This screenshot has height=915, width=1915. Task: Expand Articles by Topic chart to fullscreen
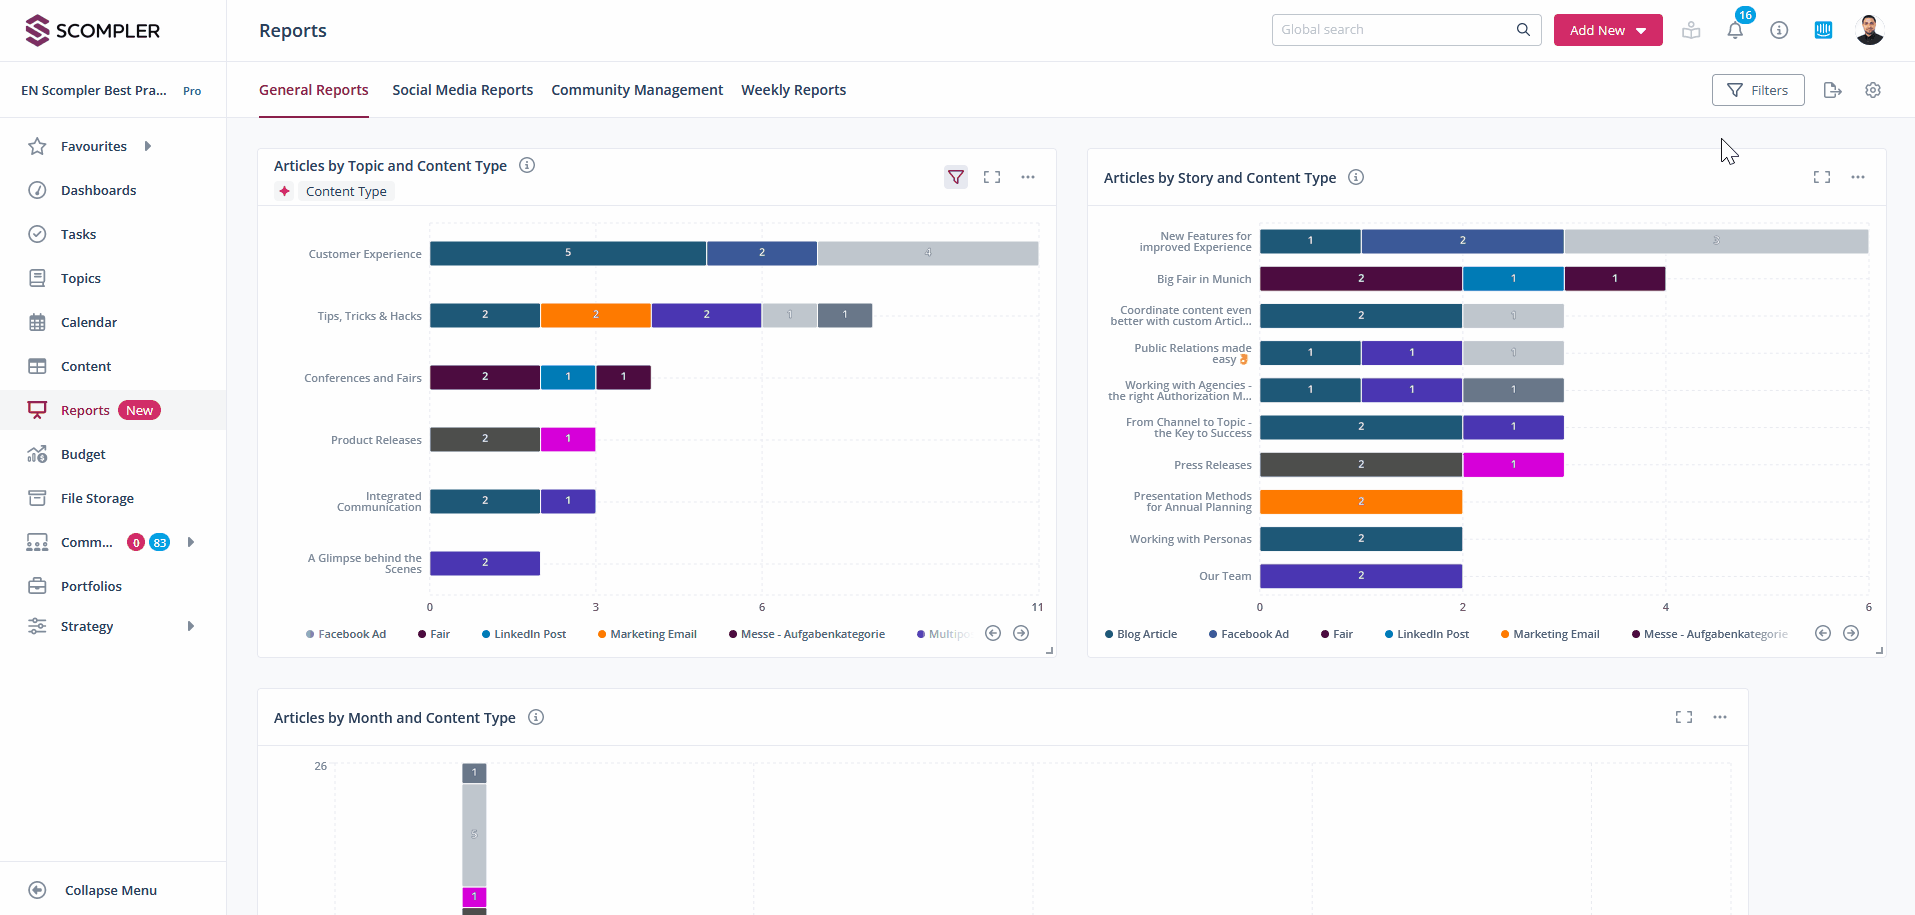(x=992, y=177)
